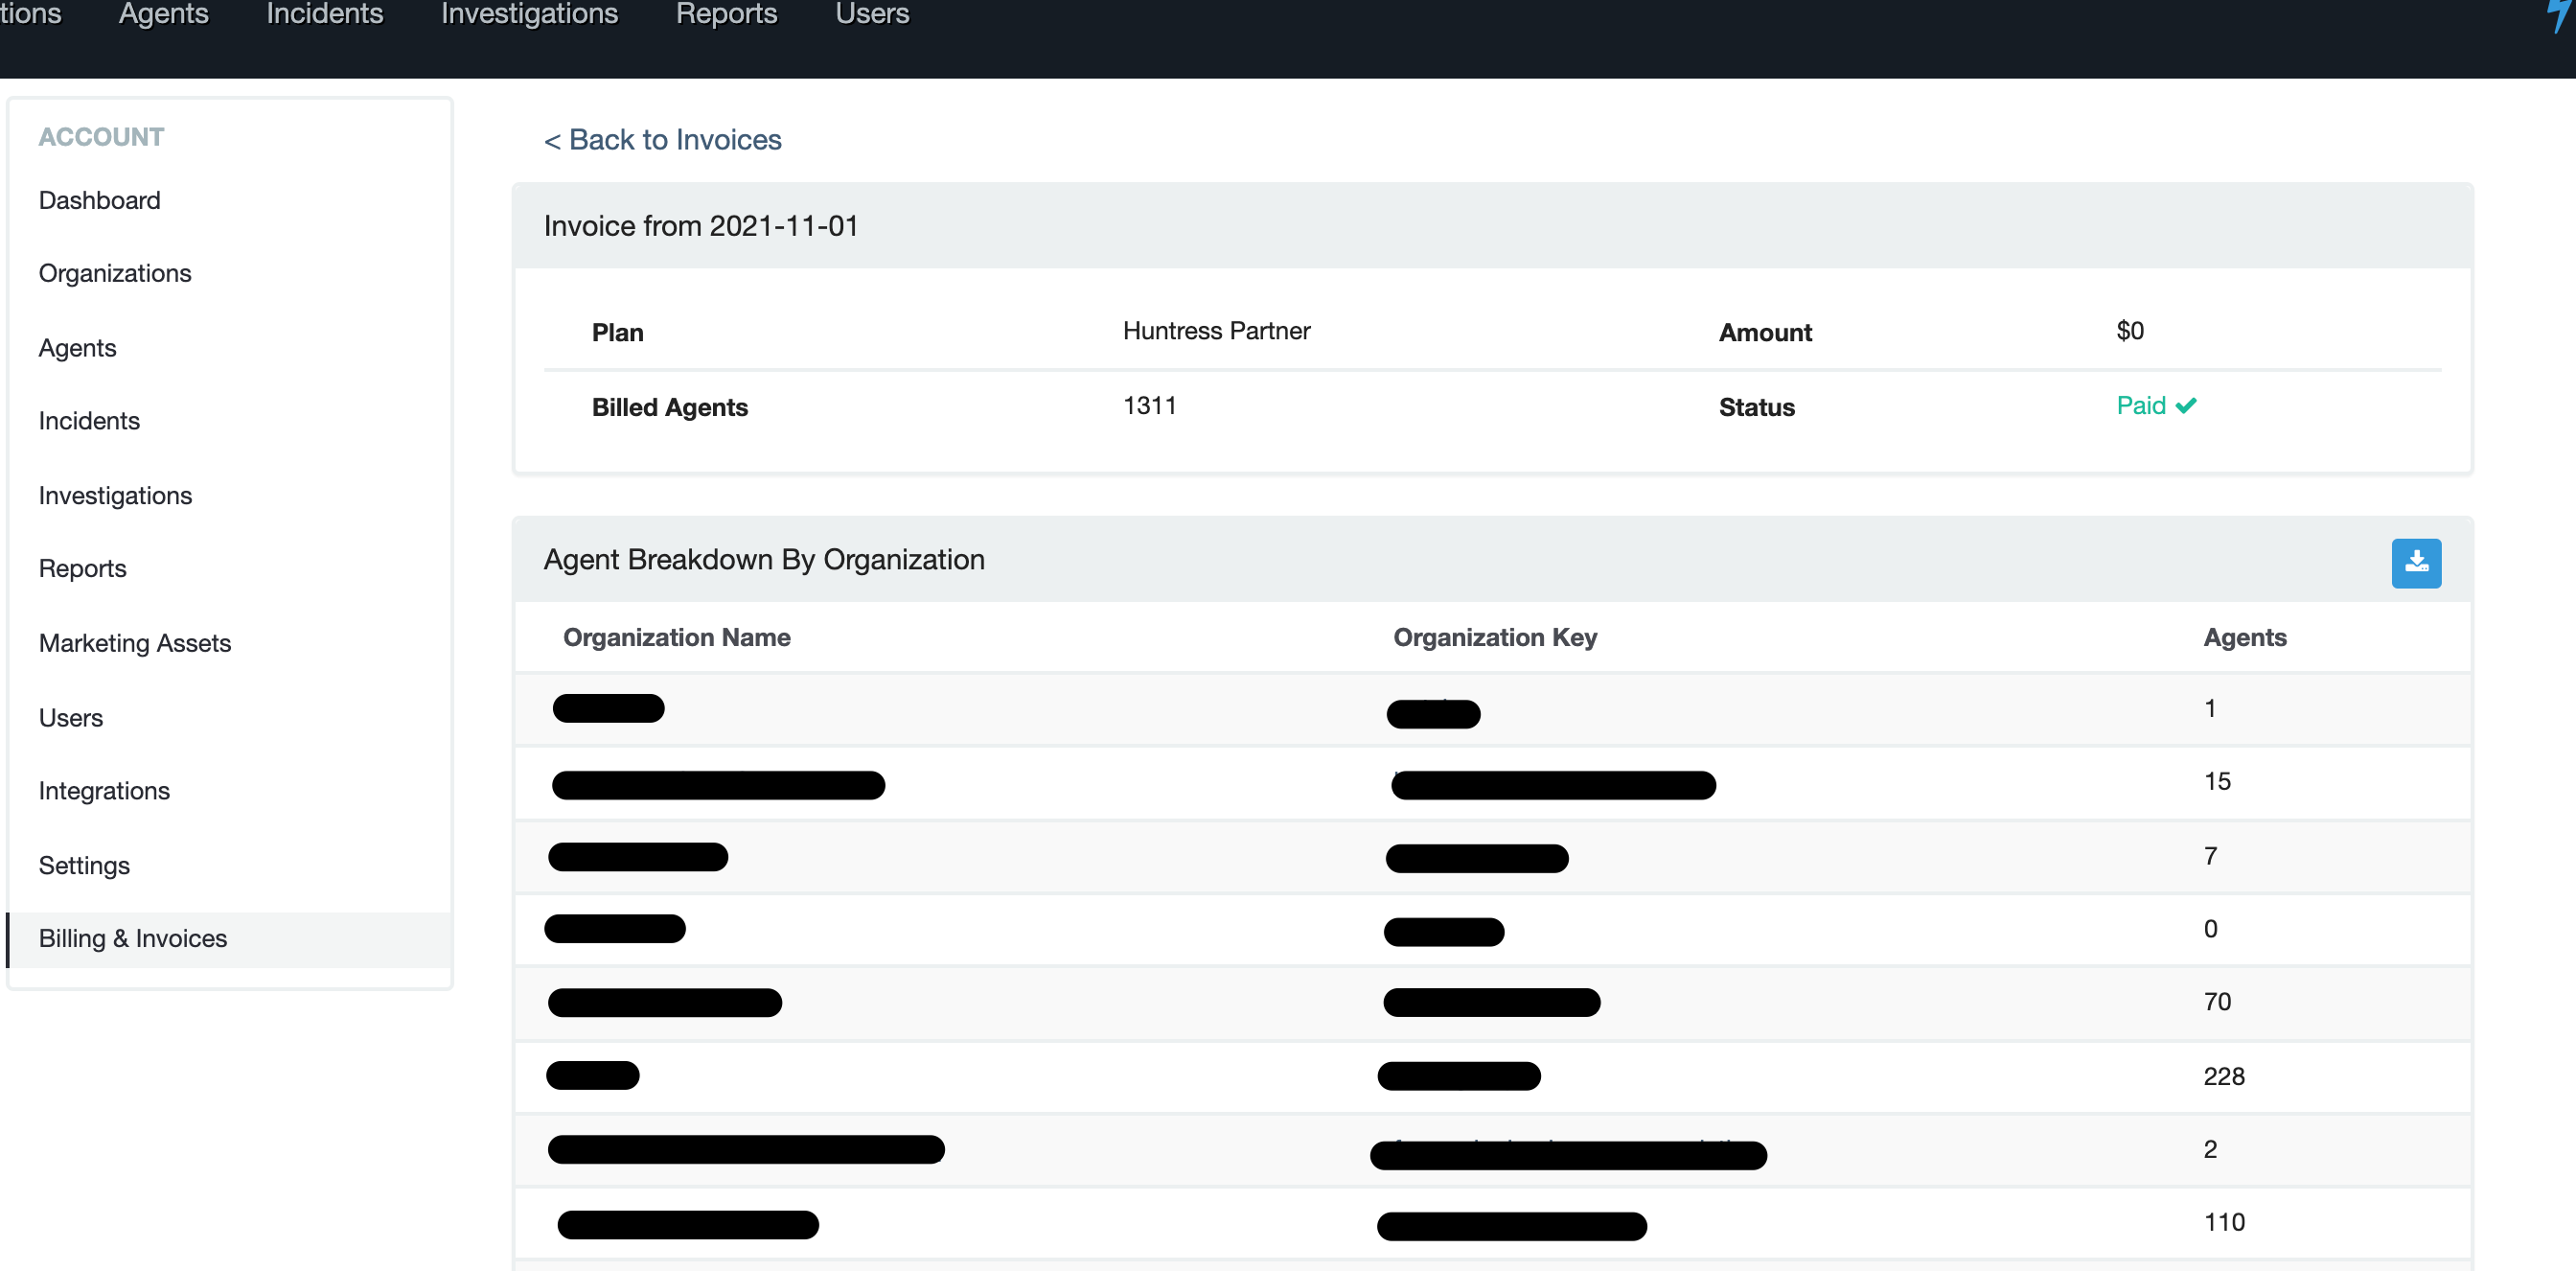Viewport: 2576px width, 1271px height.
Task: Open Agents in the top navigation
Action: pyautogui.click(x=163, y=14)
